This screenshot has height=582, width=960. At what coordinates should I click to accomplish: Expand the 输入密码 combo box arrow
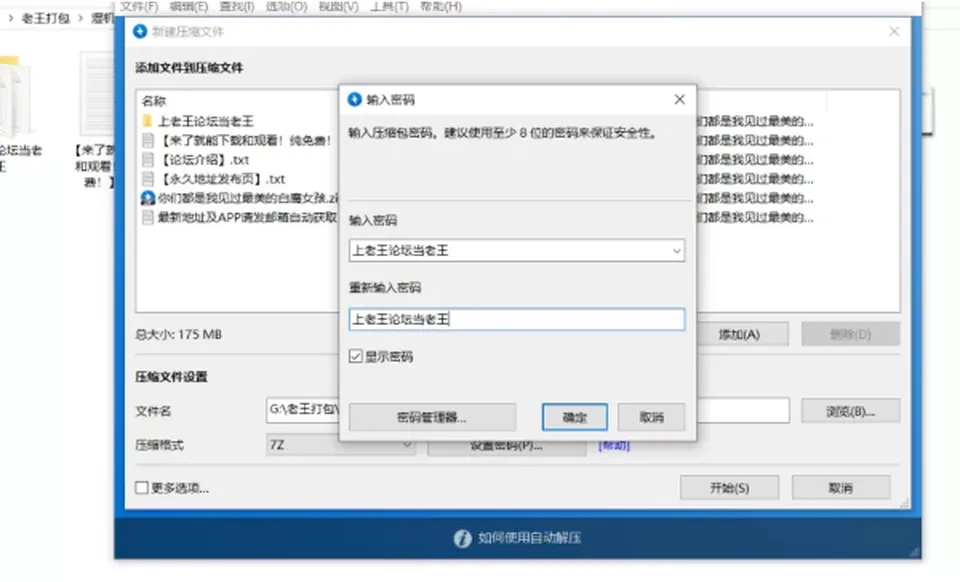677,251
